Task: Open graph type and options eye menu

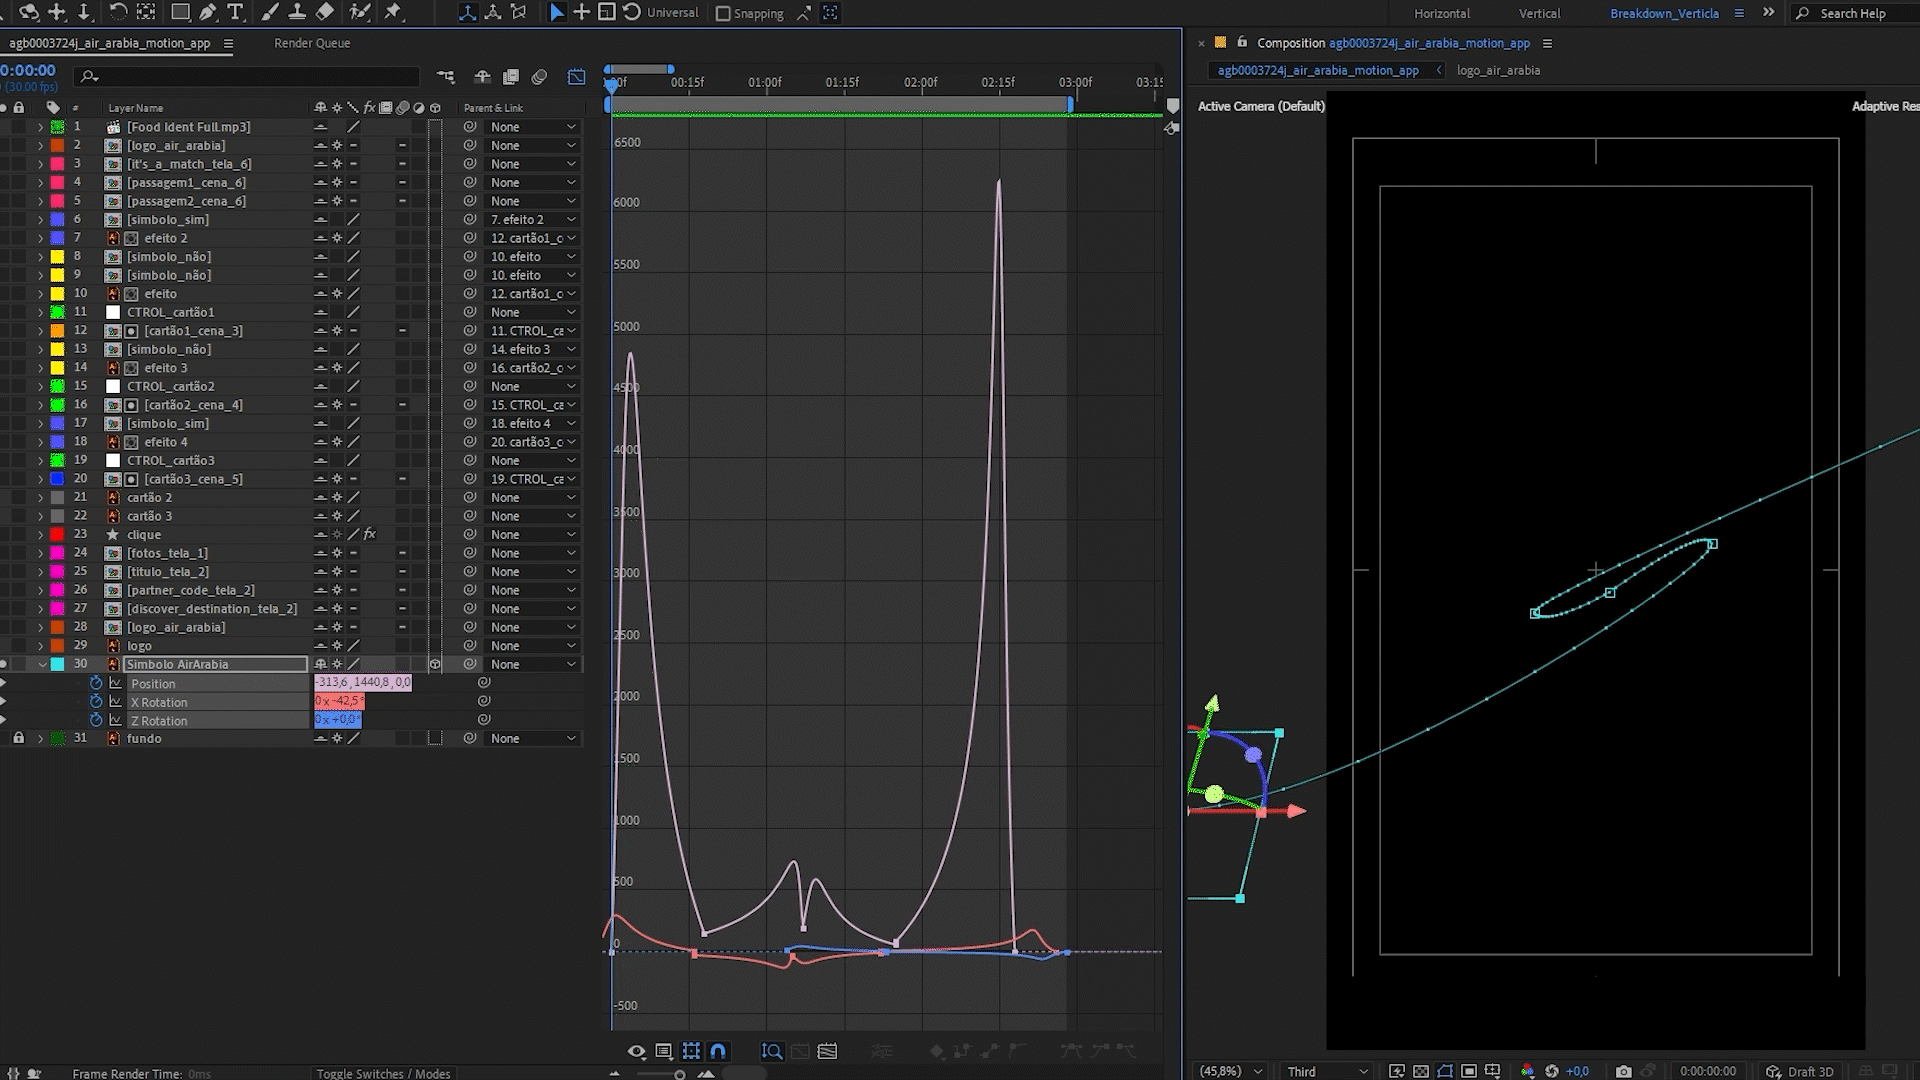Action: pyautogui.click(x=637, y=1051)
